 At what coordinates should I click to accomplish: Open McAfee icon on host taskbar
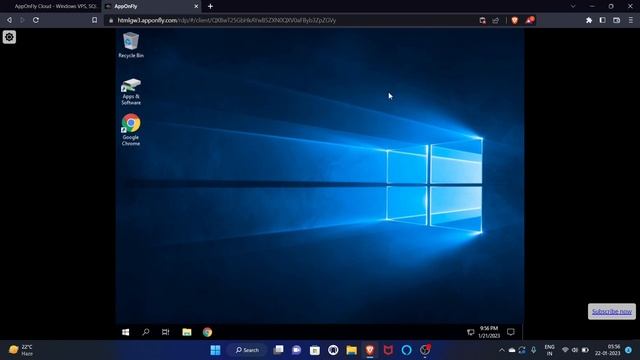pyautogui.click(x=388, y=350)
